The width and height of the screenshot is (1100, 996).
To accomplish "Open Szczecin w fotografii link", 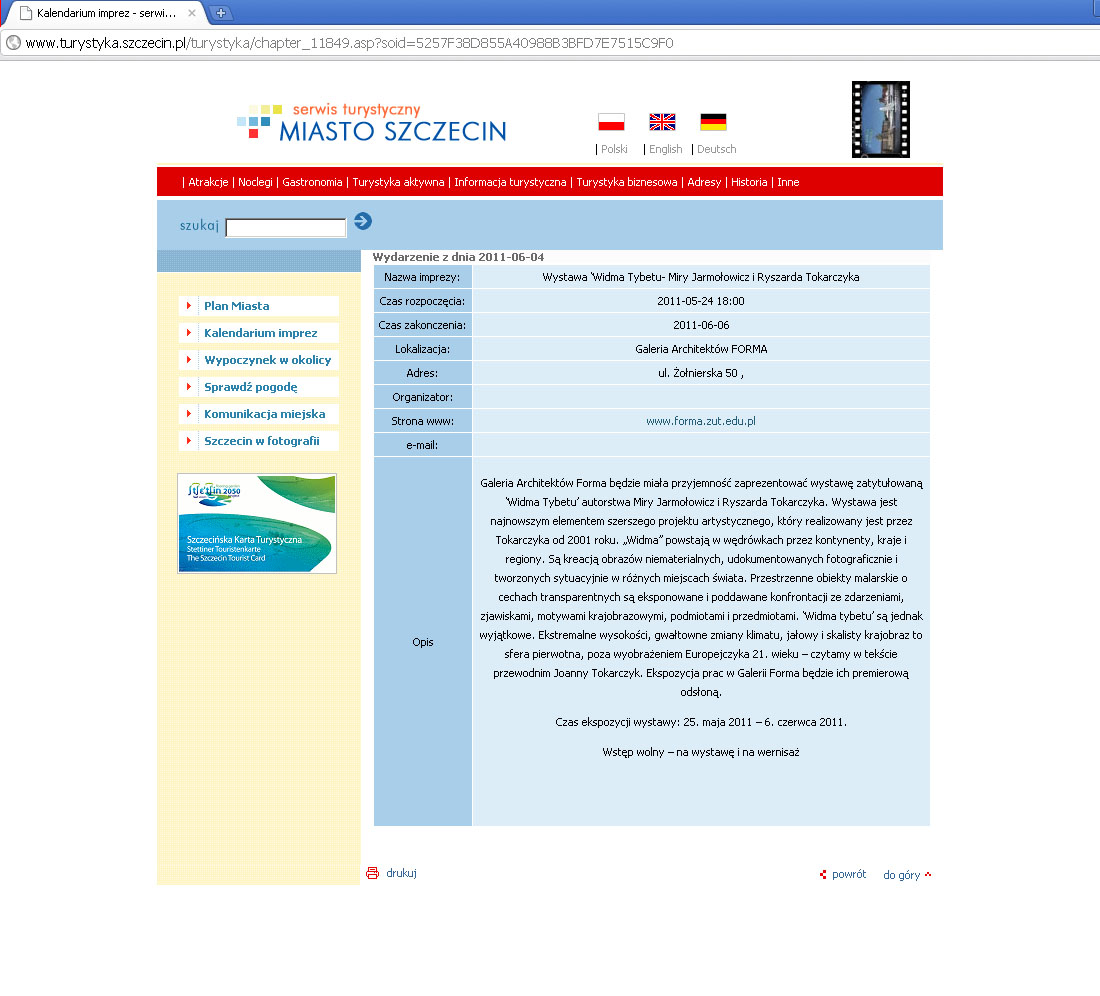I will 262,440.
